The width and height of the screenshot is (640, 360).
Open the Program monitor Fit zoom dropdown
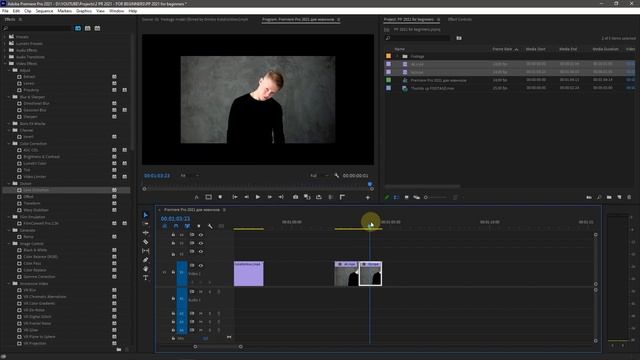pyautogui.click(x=190, y=176)
